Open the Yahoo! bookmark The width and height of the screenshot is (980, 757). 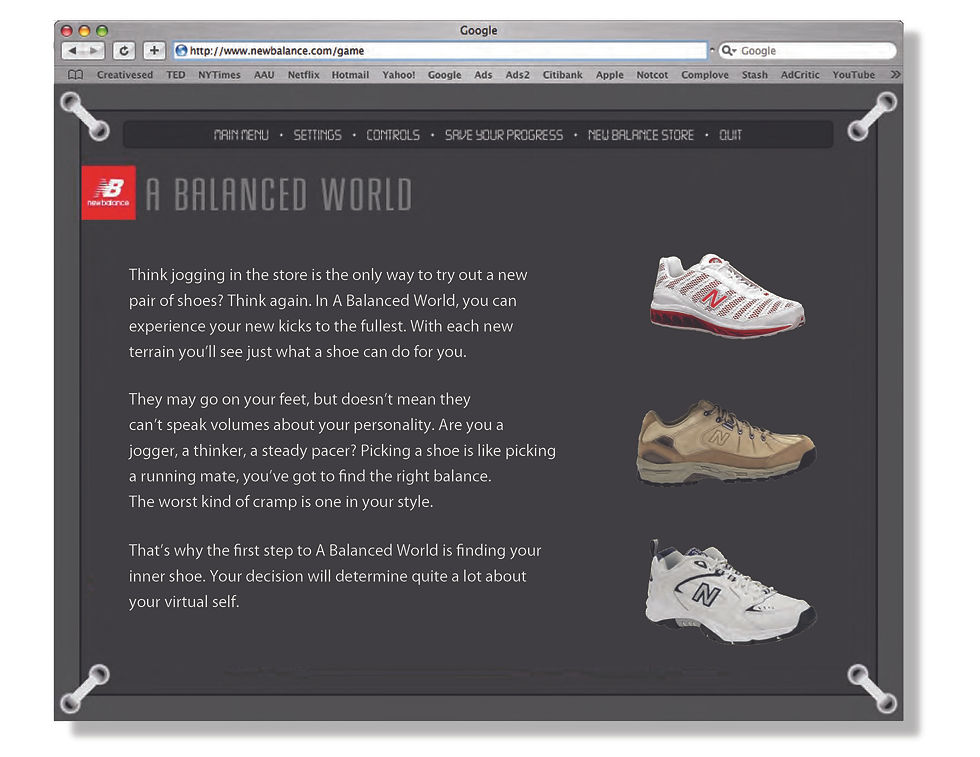(399, 75)
